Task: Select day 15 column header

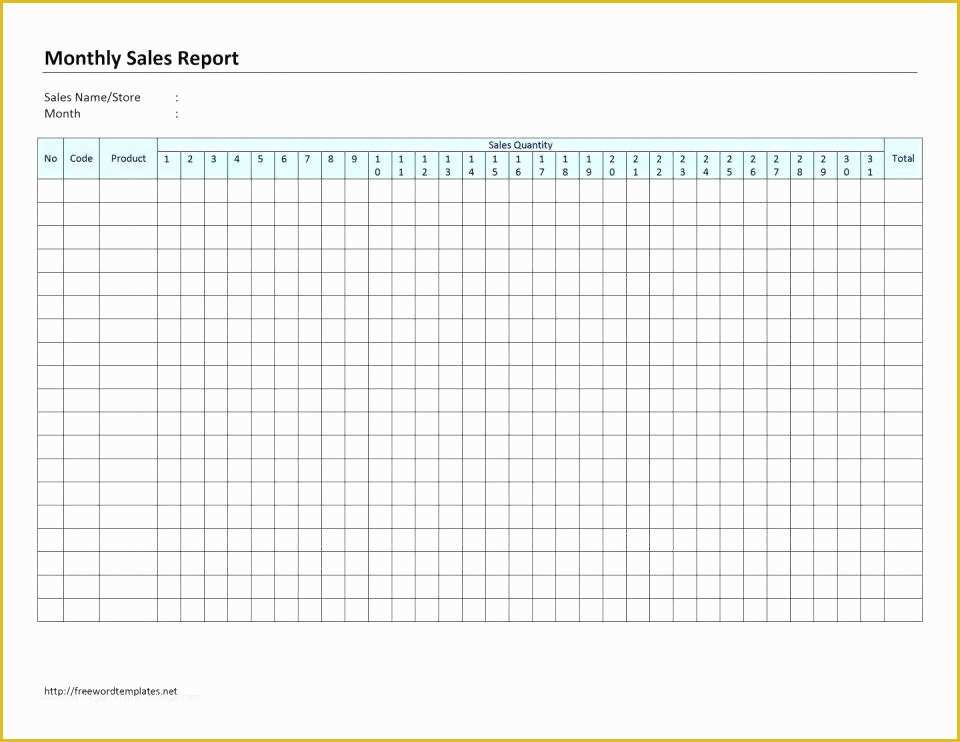Action: pos(497,165)
